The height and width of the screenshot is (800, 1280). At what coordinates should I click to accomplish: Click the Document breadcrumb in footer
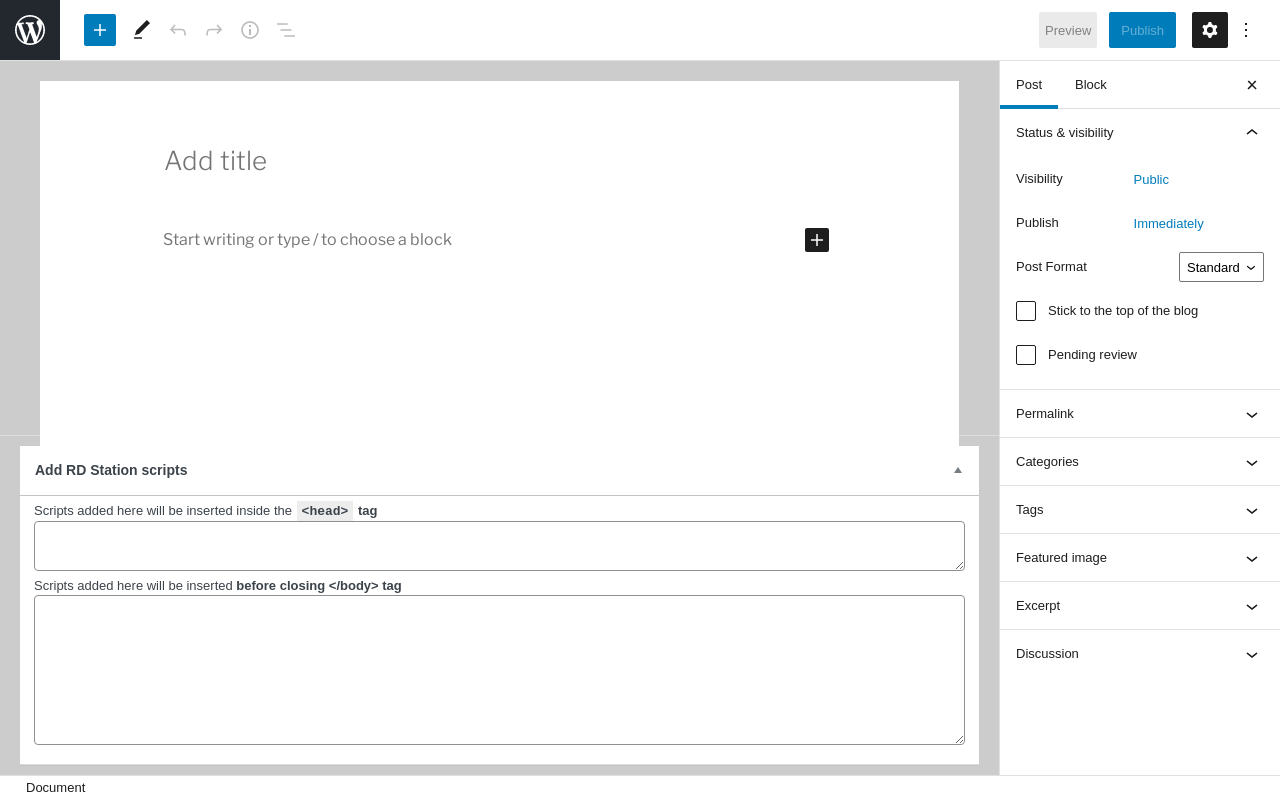pyautogui.click(x=56, y=788)
